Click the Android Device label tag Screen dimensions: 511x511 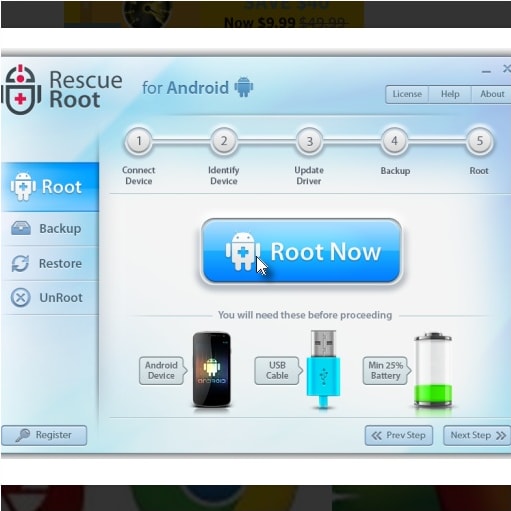(162, 371)
